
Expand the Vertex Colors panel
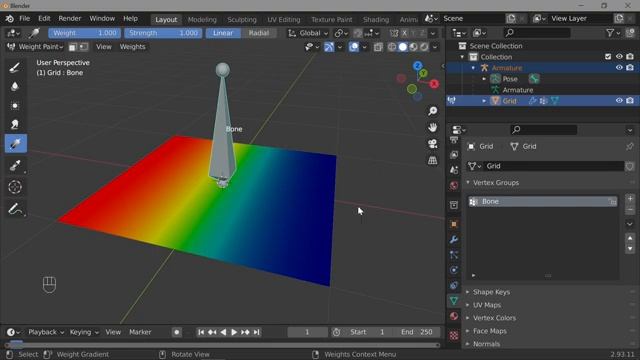coord(494,318)
